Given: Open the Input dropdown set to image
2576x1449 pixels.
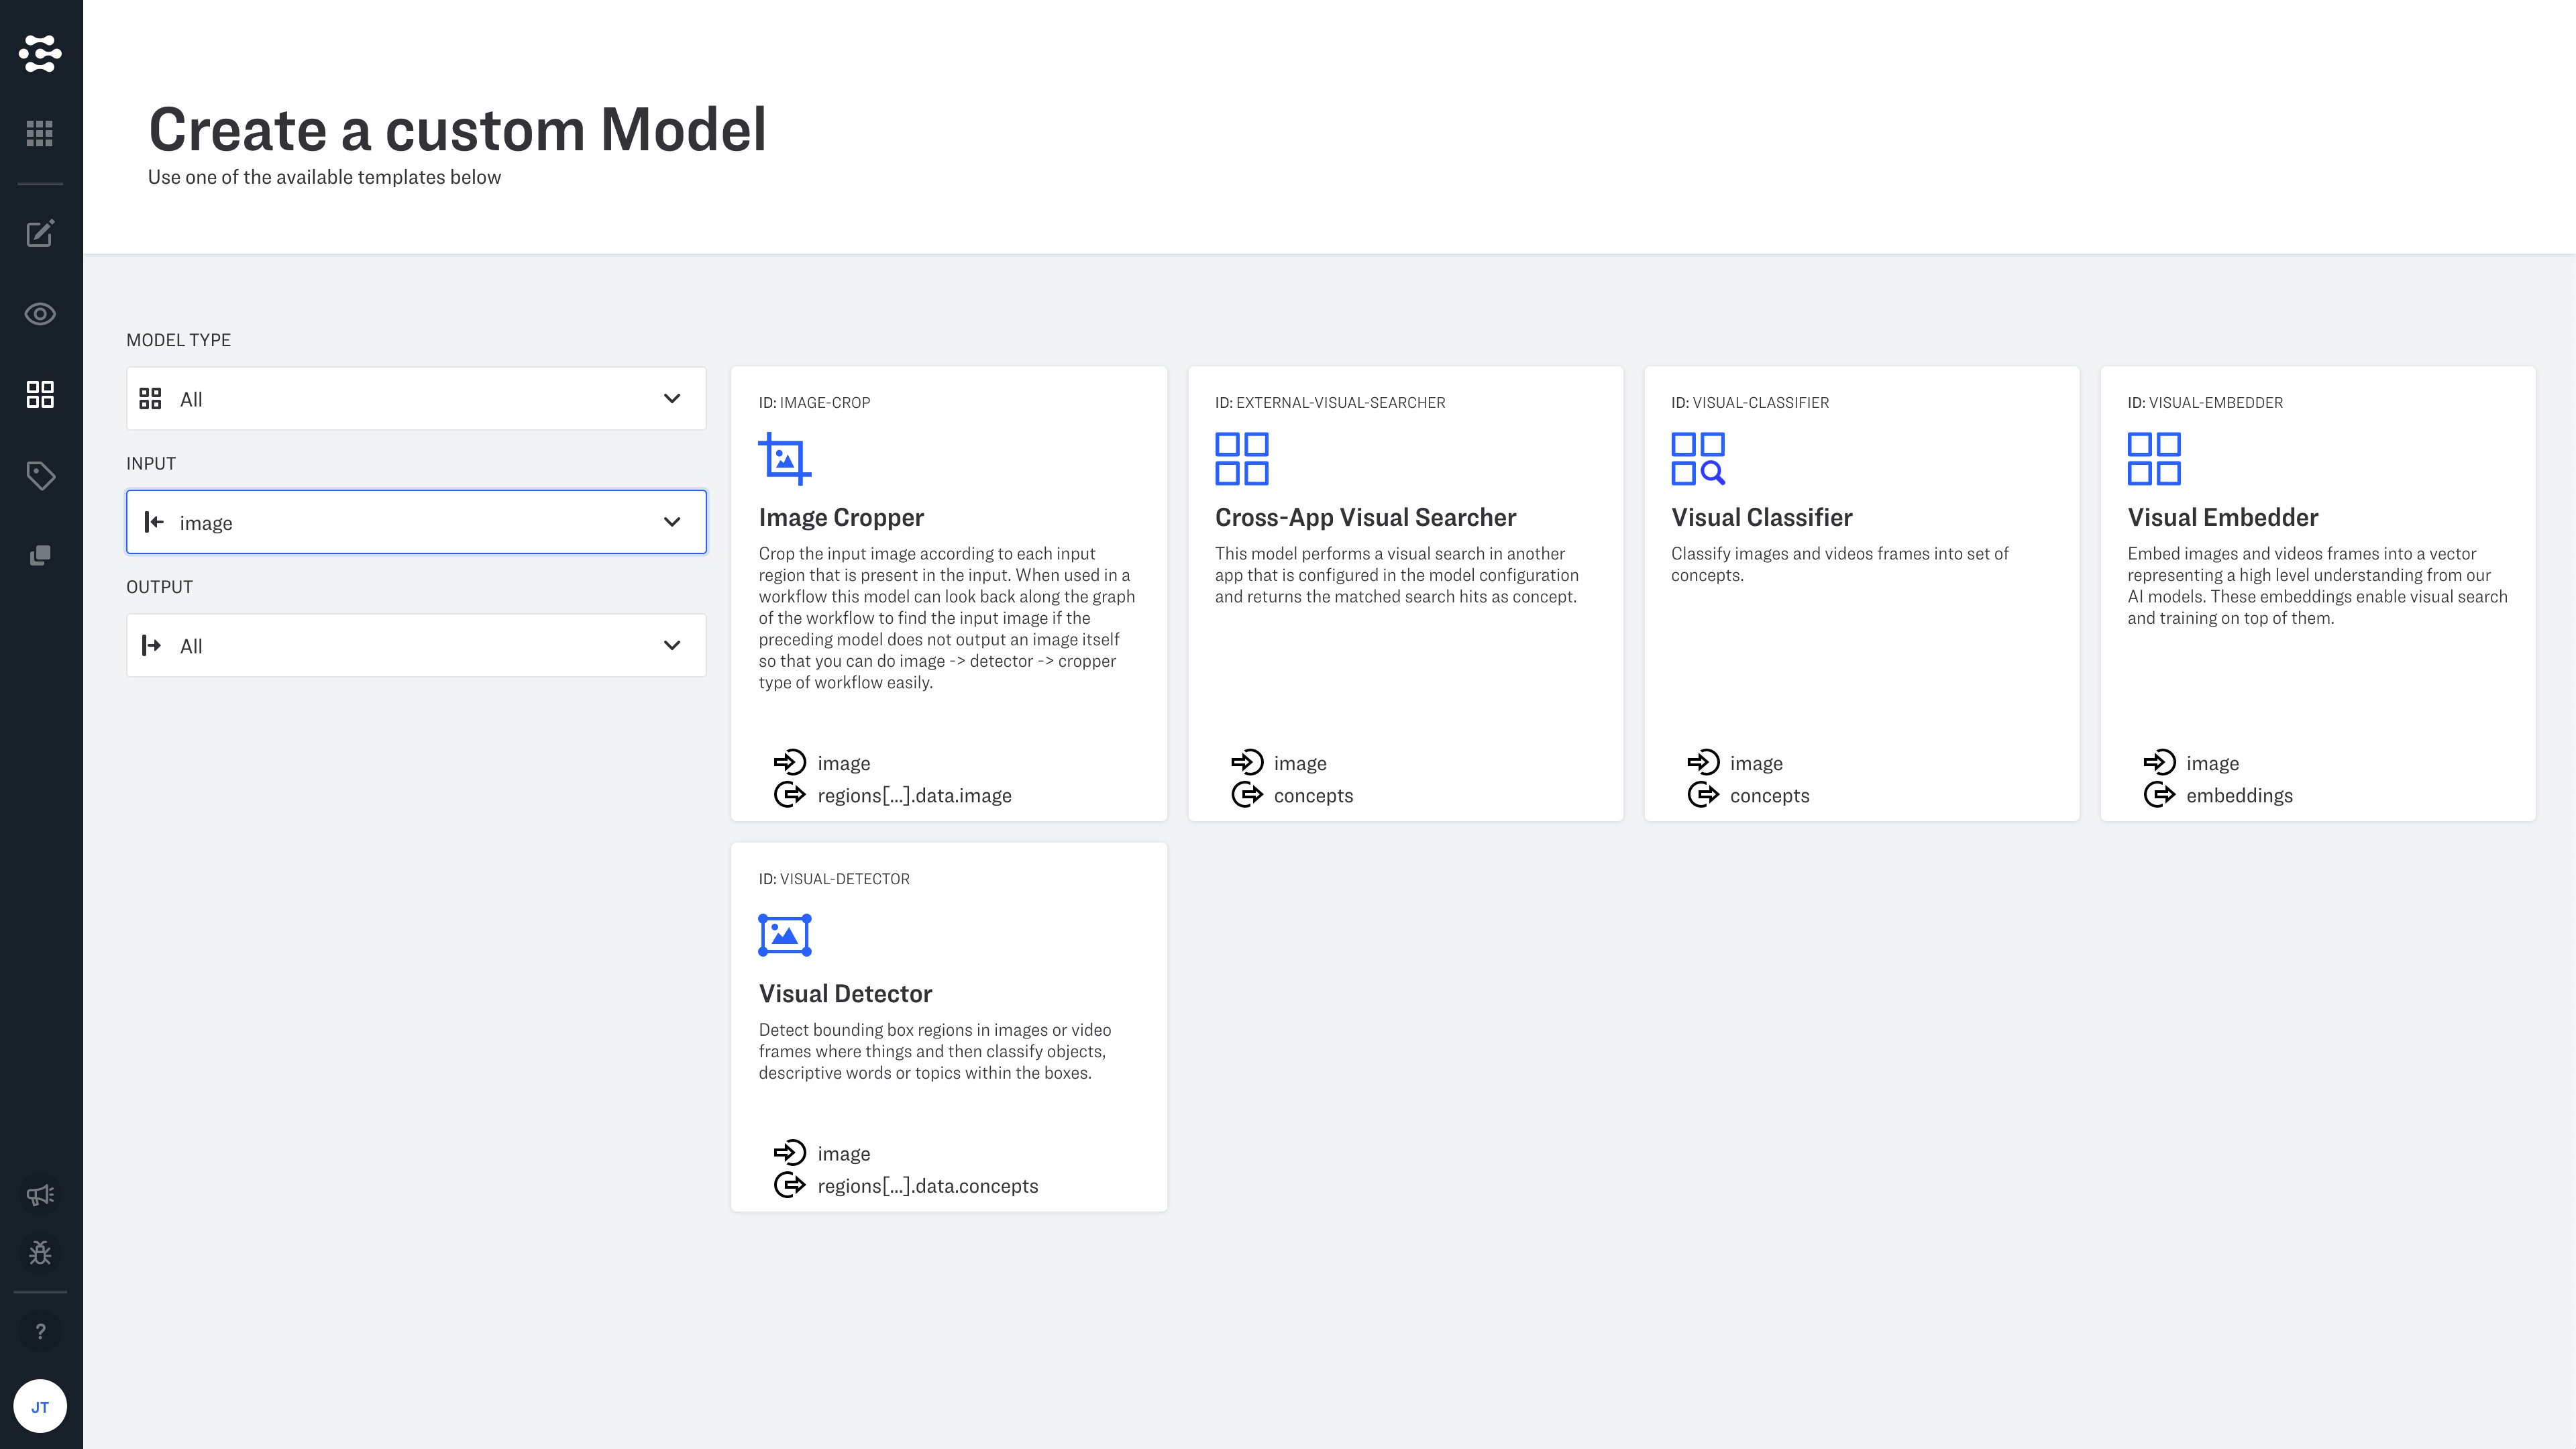Looking at the screenshot, I should [x=416, y=522].
